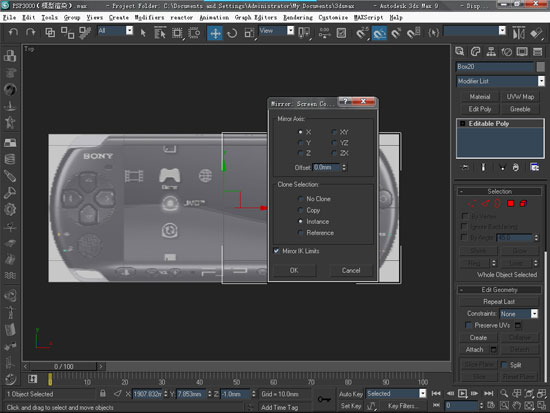The height and width of the screenshot is (413, 550).
Task: Select the Z mirror axis radio
Action: pyautogui.click(x=300, y=153)
